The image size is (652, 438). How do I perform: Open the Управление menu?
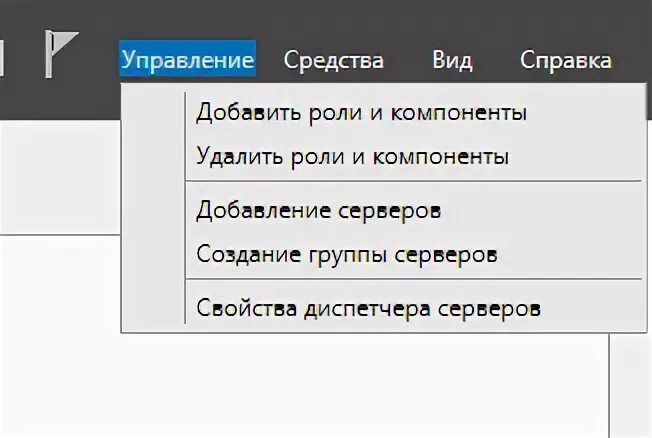(x=187, y=60)
